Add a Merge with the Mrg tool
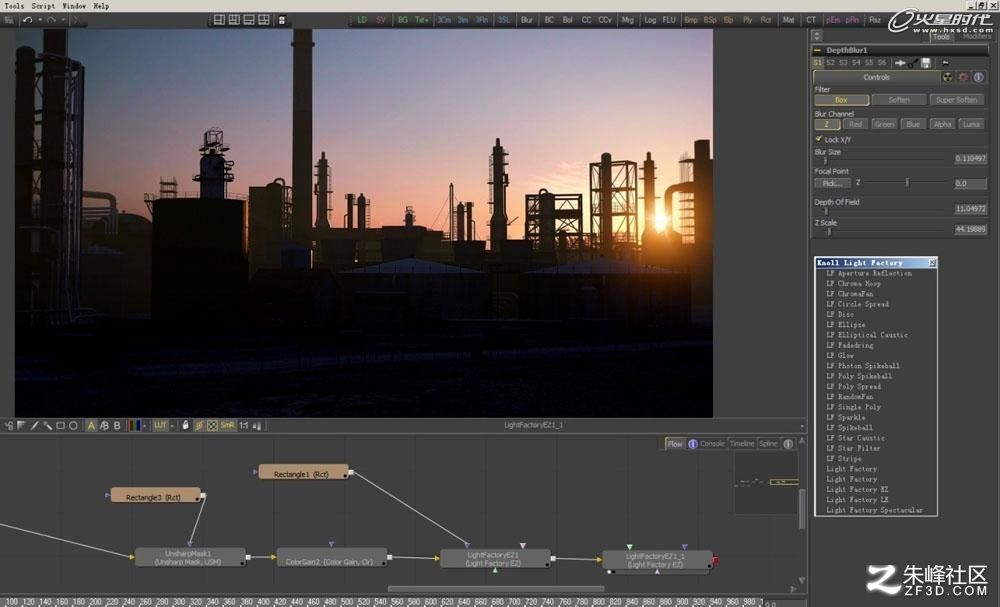The height and width of the screenshot is (607, 1000). 628,20
